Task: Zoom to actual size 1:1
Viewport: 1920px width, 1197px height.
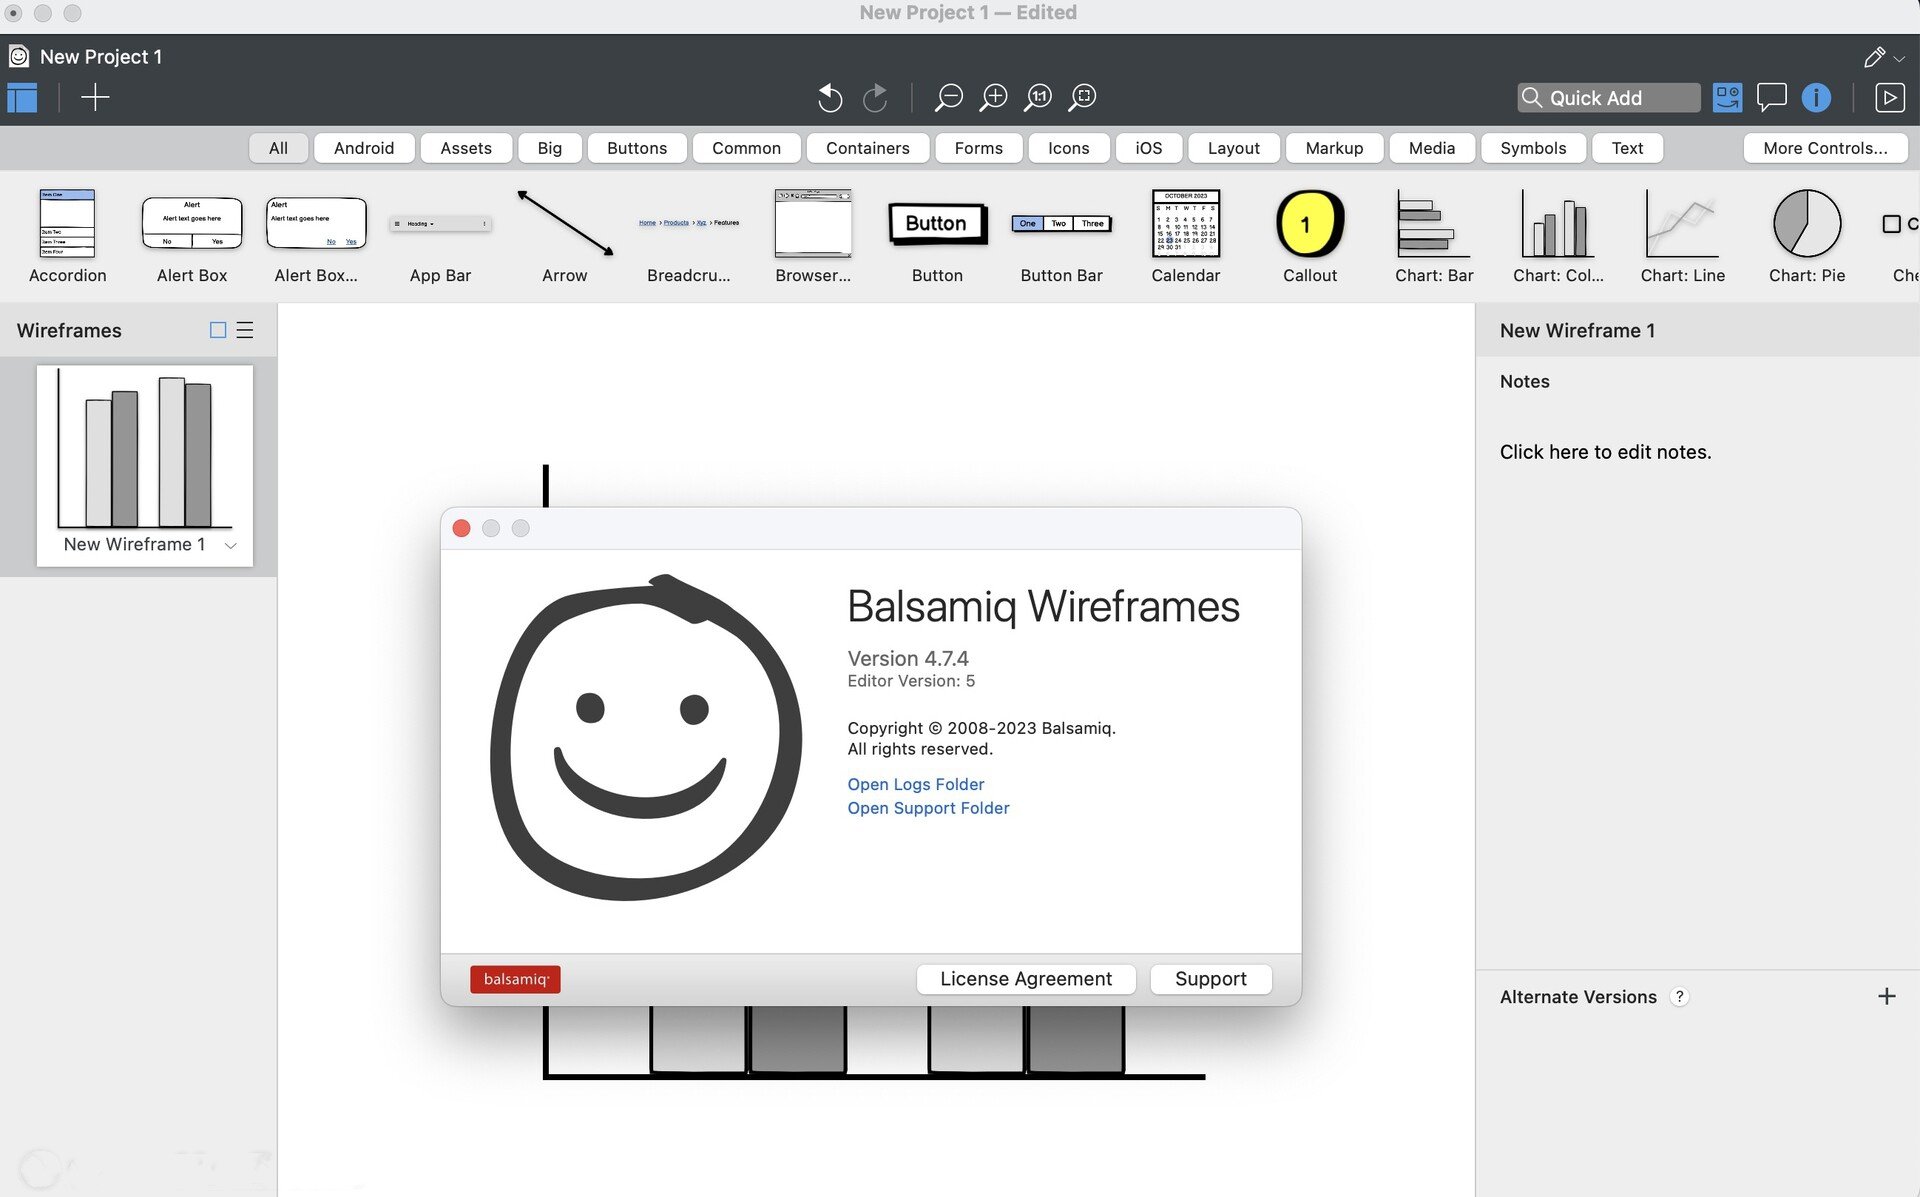Action: (1038, 97)
